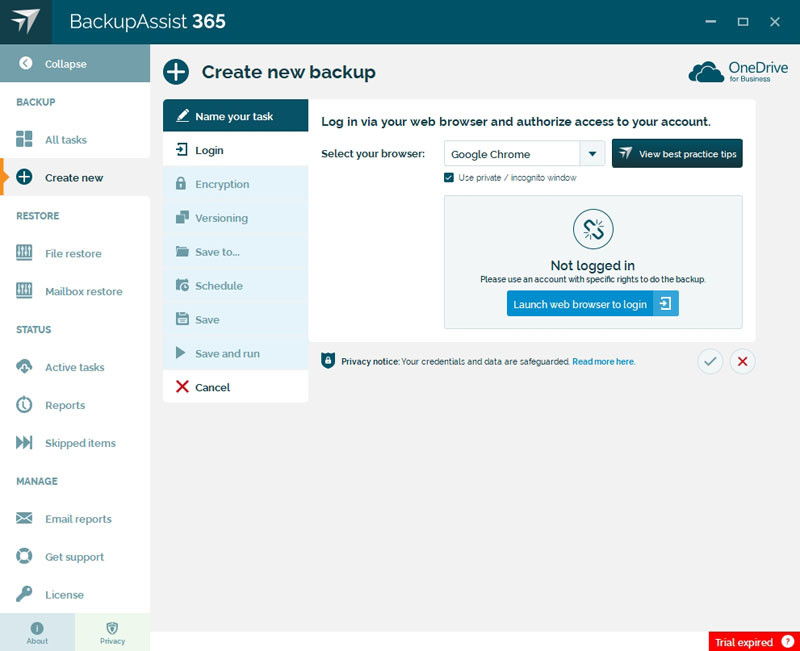Select Create new in sidebar
The width and height of the screenshot is (800, 651).
click(75, 177)
